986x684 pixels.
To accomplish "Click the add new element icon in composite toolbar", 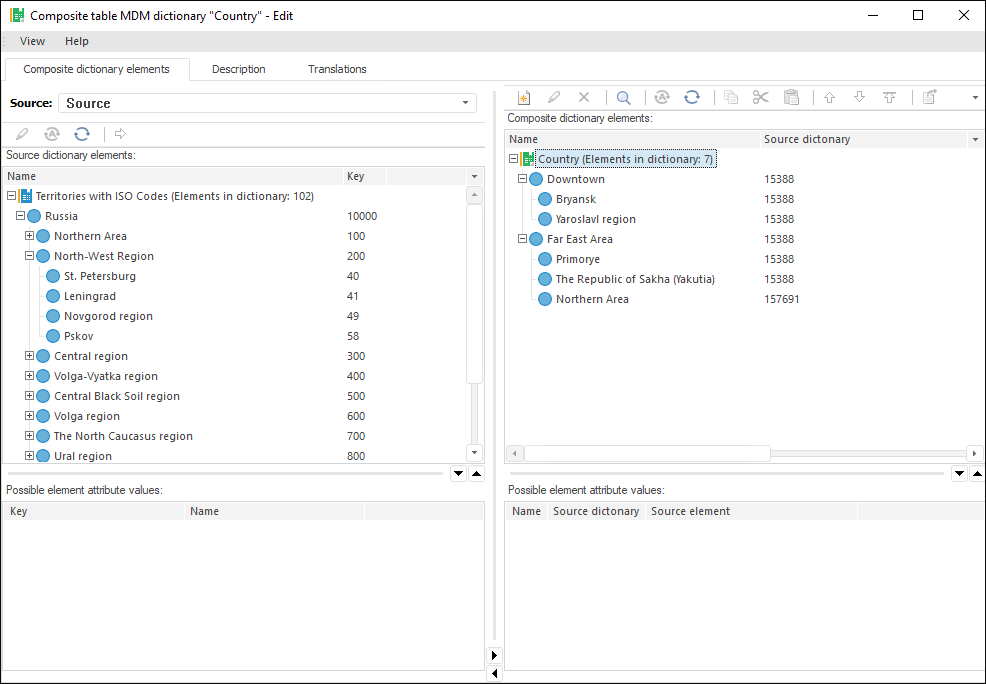I will [x=522, y=97].
